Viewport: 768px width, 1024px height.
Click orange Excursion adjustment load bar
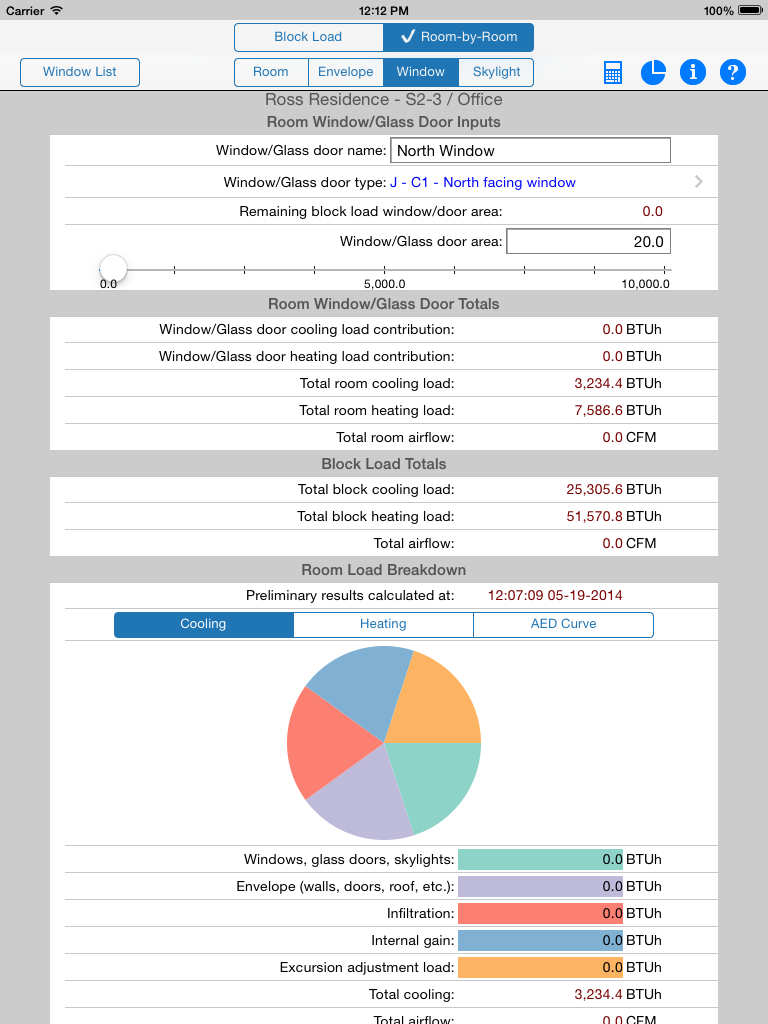click(540, 967)
